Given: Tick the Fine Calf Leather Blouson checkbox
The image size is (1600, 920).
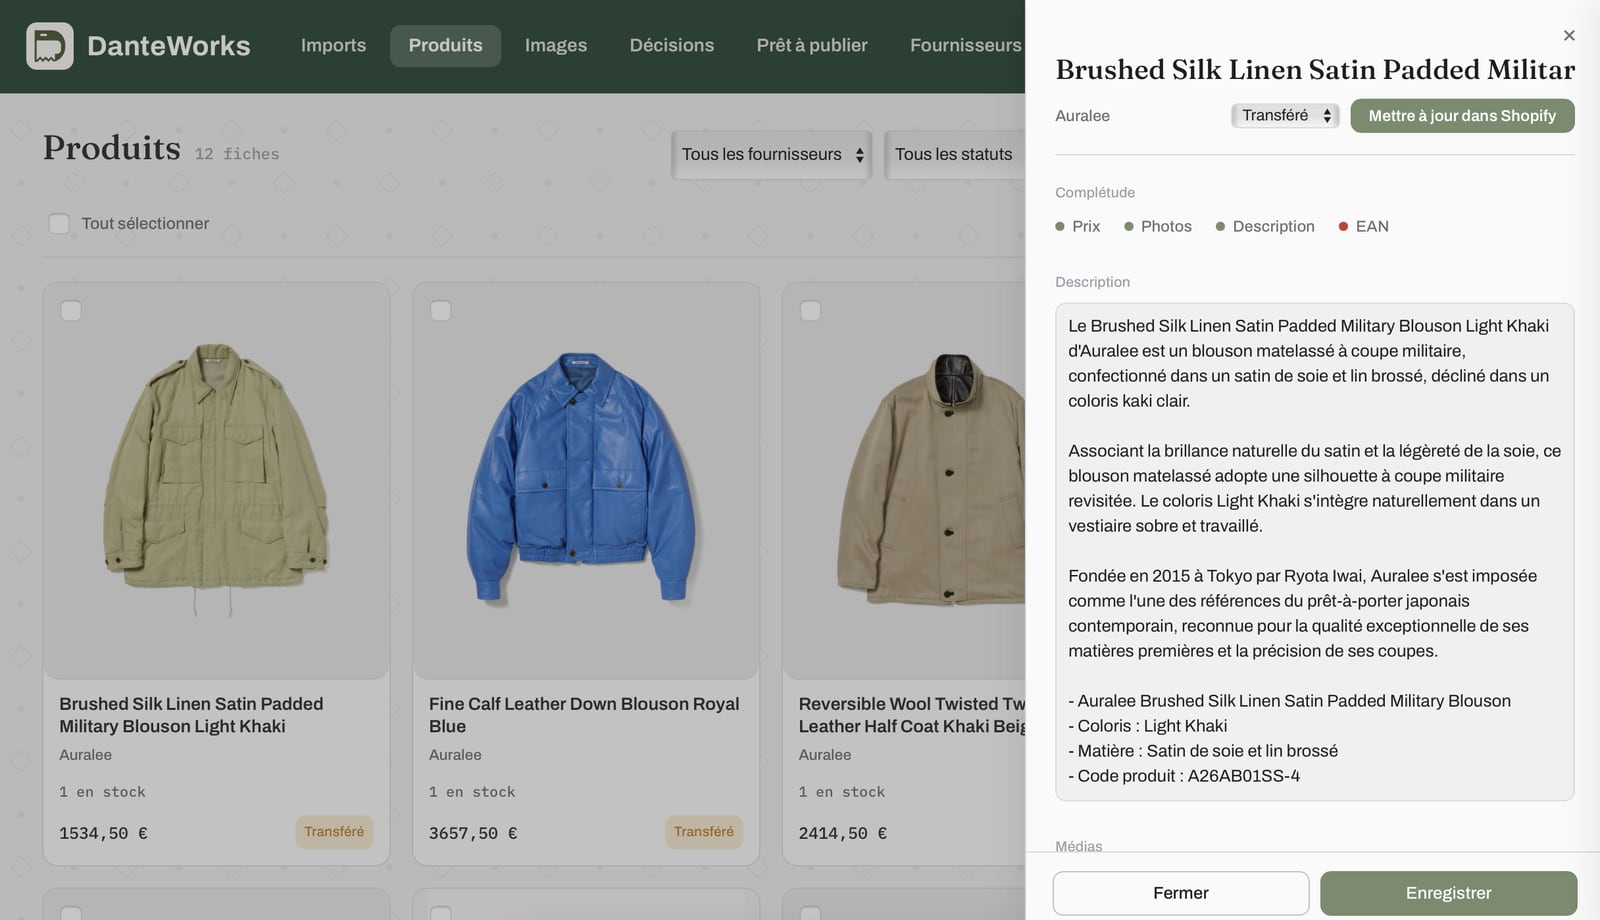Looking at the screenshot, I should click(441, 311).
